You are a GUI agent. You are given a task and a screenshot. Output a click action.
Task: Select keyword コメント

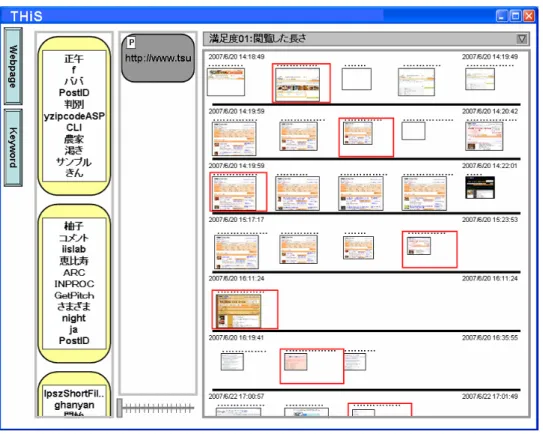point(74,238)
